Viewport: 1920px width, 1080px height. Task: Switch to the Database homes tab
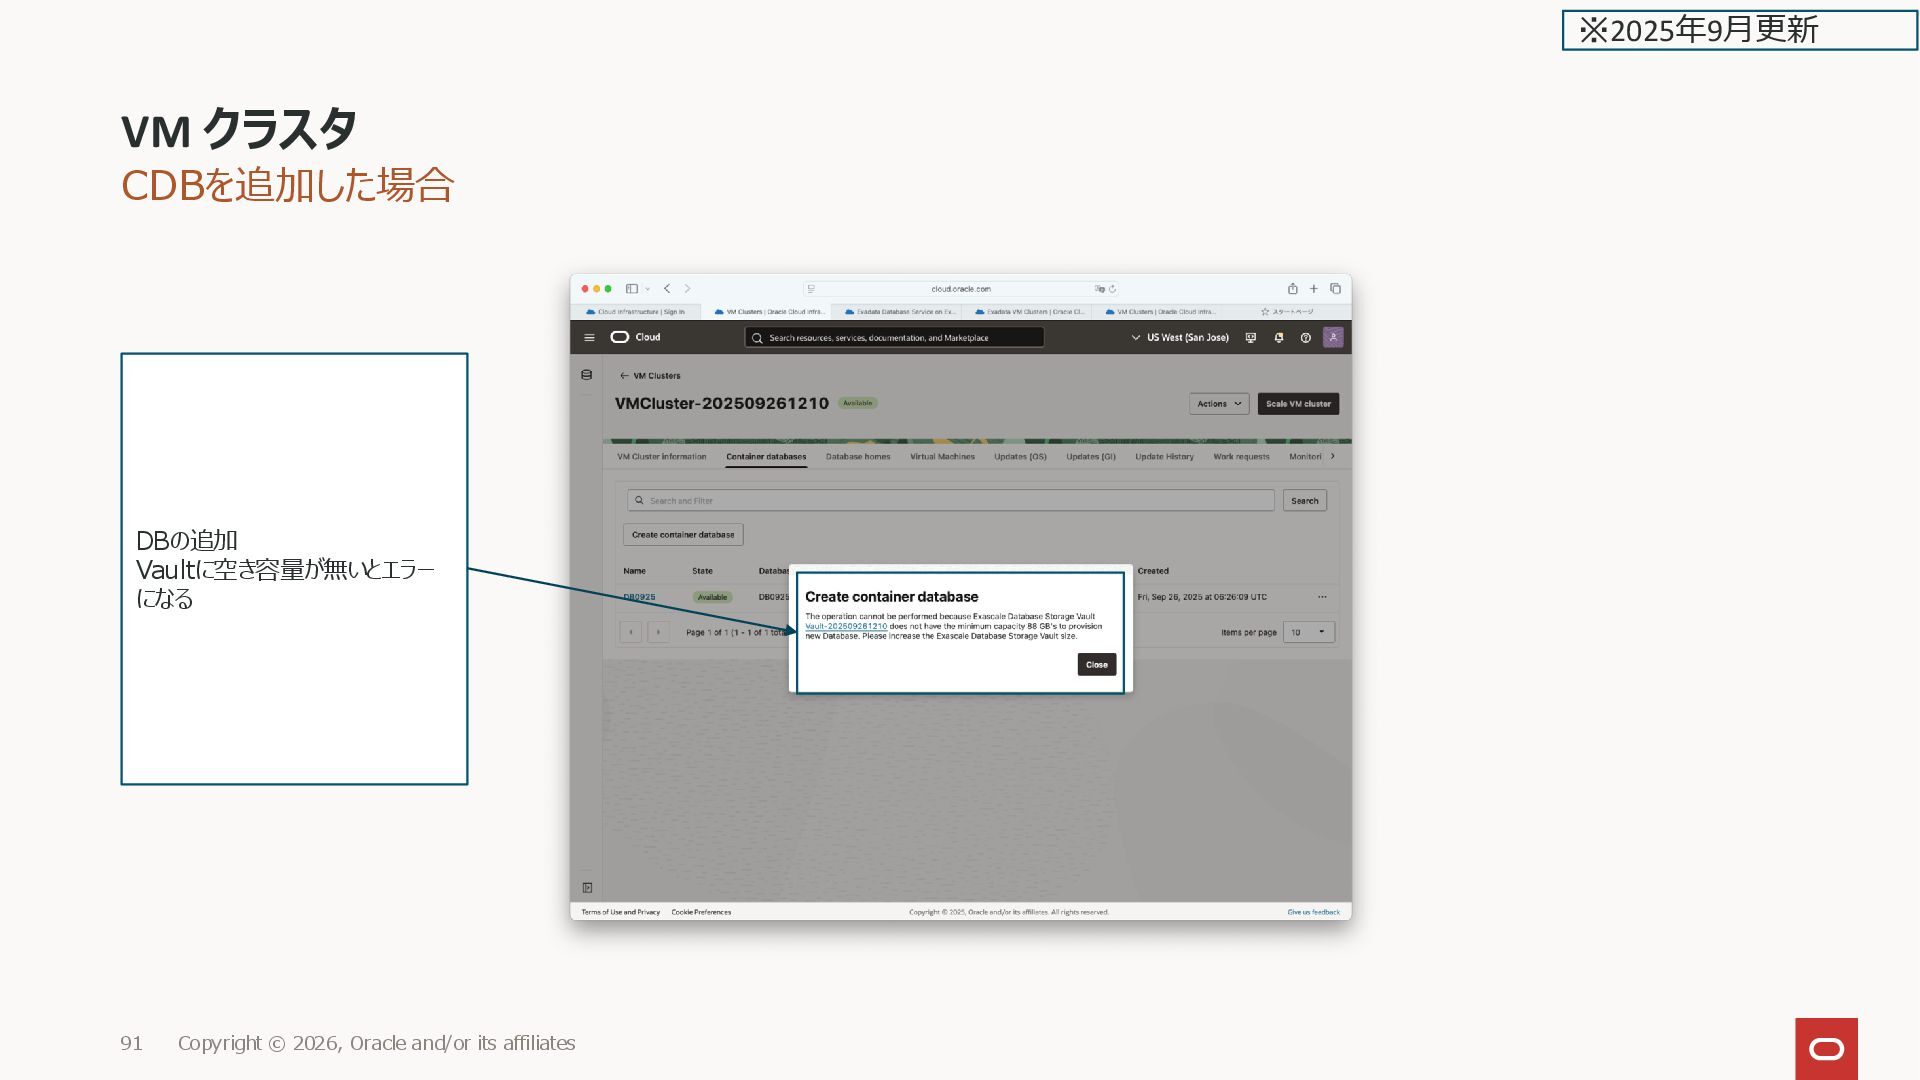[x=857, y=457]
